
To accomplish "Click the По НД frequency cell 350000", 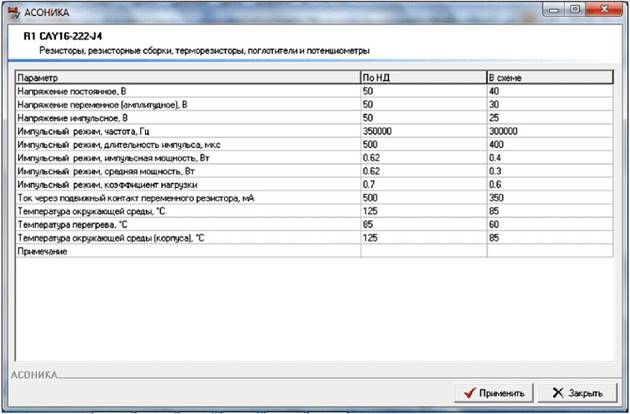I will (422, 131).
